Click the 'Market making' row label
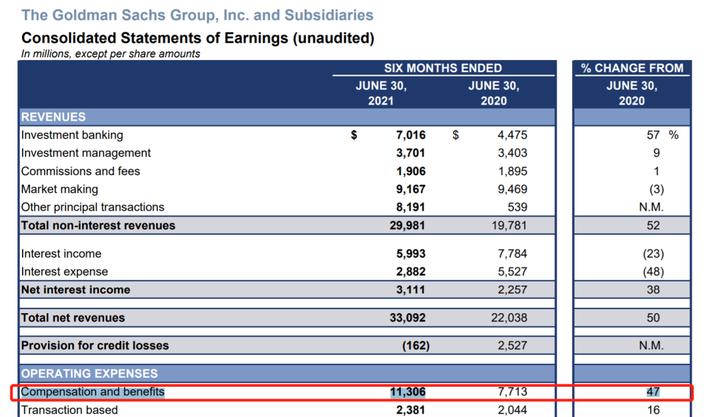Viewport: 720px width, 417px height. [x=60, y=189]
